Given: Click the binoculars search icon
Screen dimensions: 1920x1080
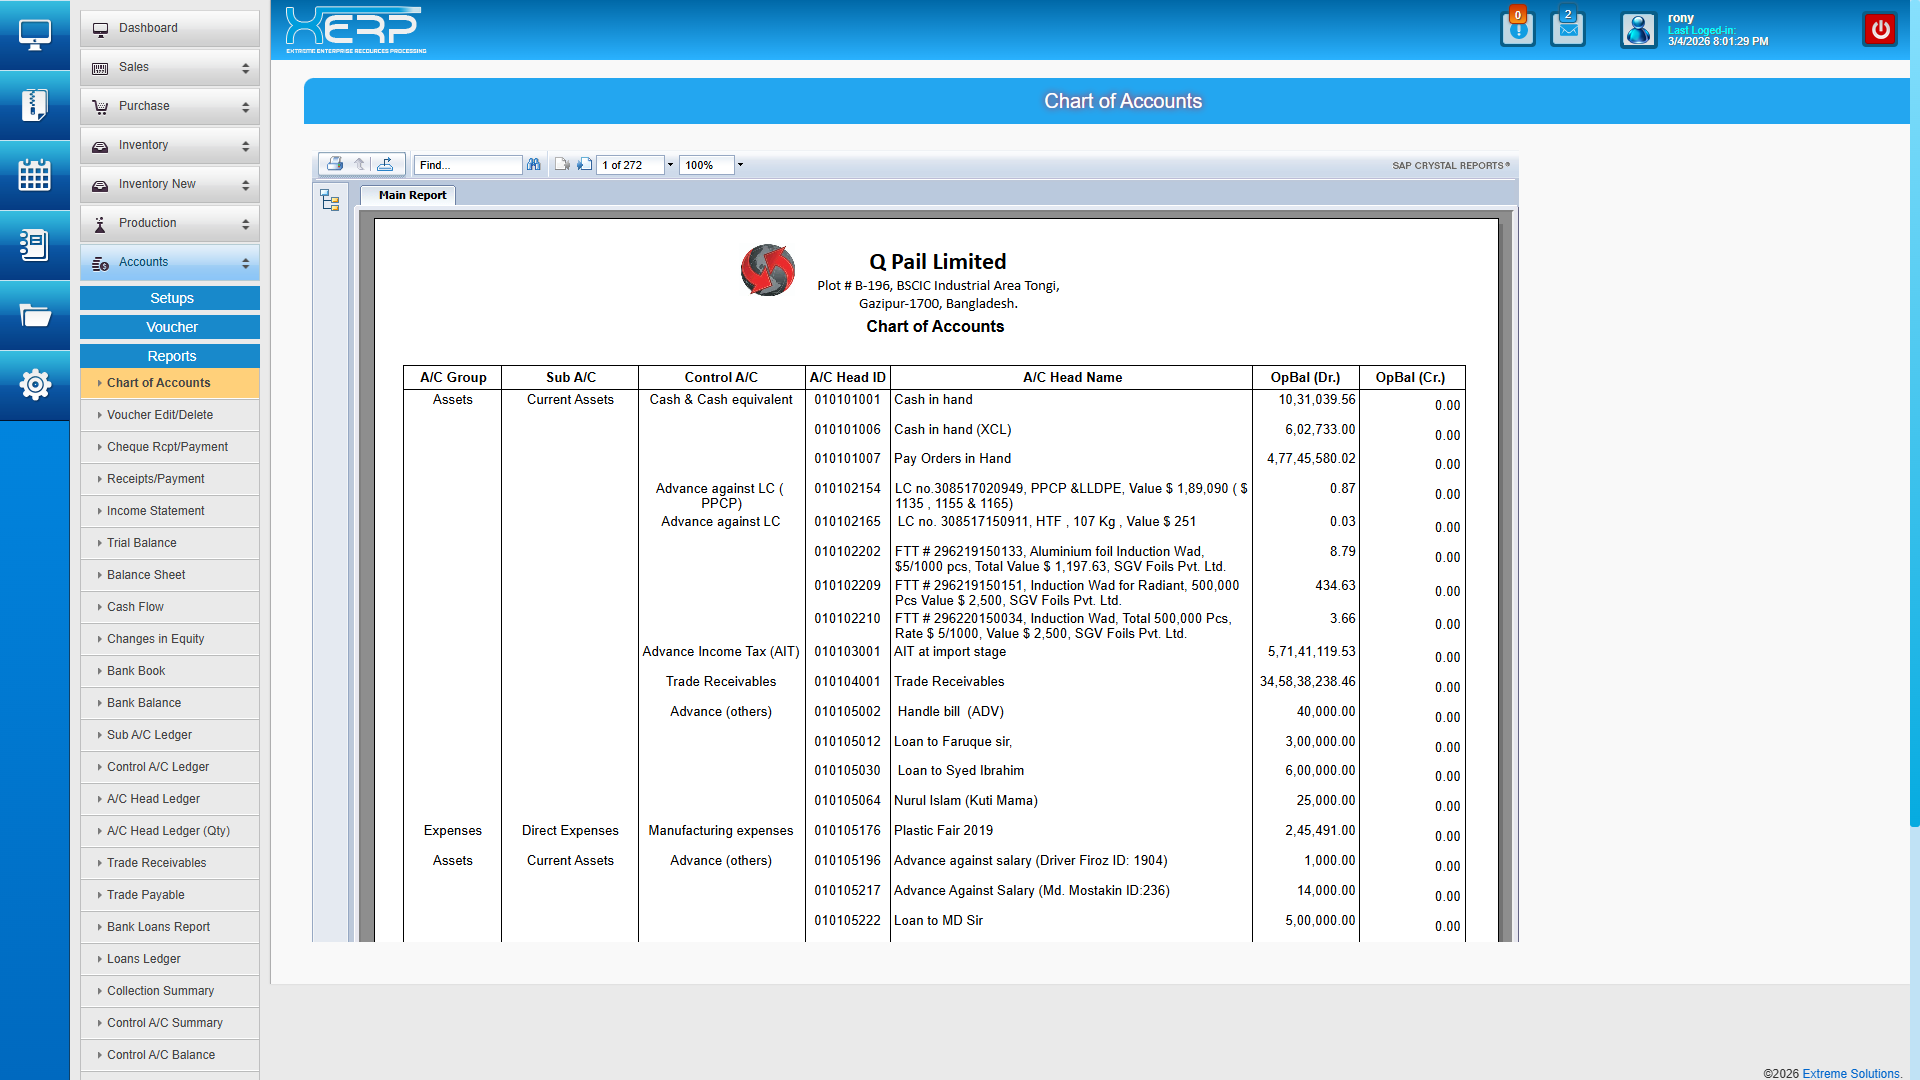Looking at the screenshot, I should pyautogui.click(x=534, y=164).
